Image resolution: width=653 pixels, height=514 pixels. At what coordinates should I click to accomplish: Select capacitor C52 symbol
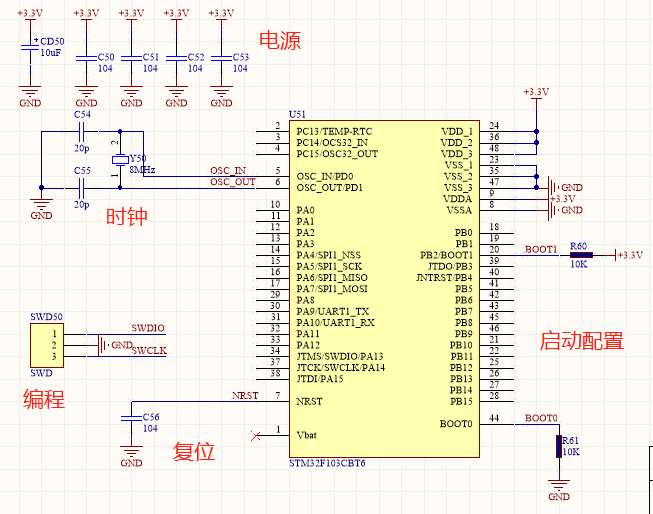tap(176, 58)
